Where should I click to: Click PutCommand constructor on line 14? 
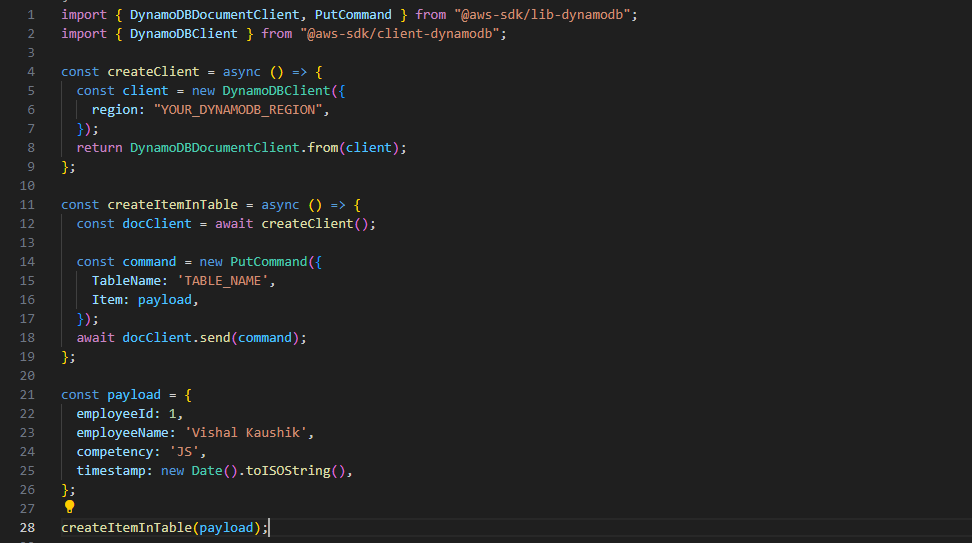[x=268, y=262]
